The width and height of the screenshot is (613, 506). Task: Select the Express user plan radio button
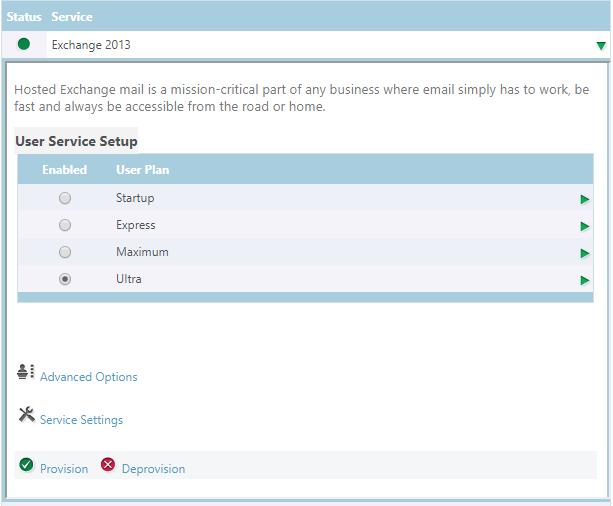tap(65, 225)
